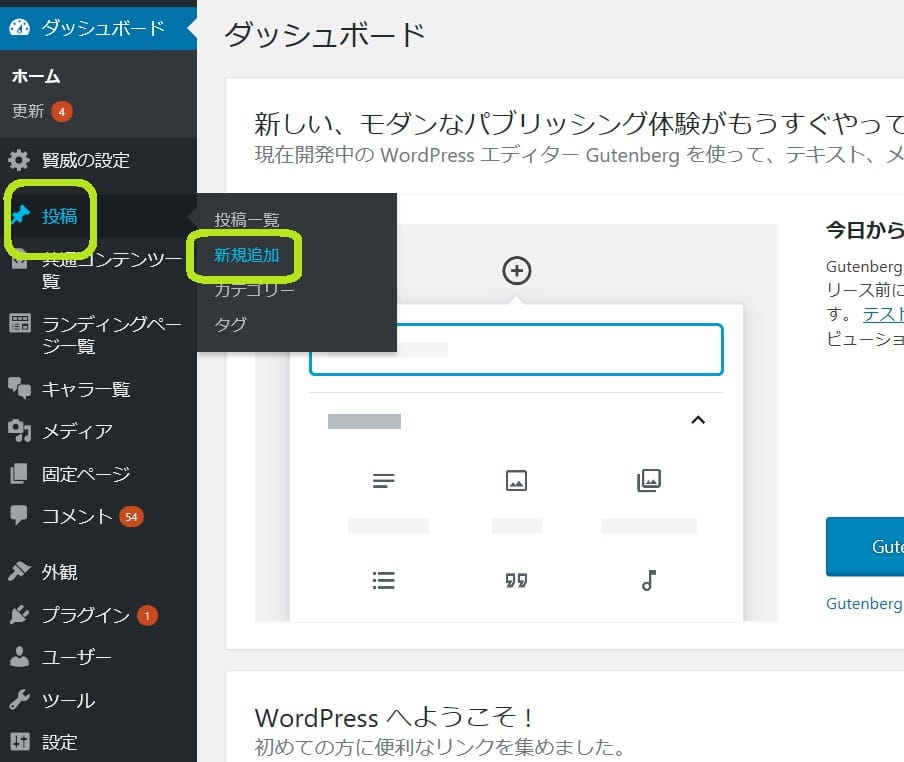Click the paintbrush icon beside 外観
This screenshot has height=762, width=904.
[x=20, y=571]
